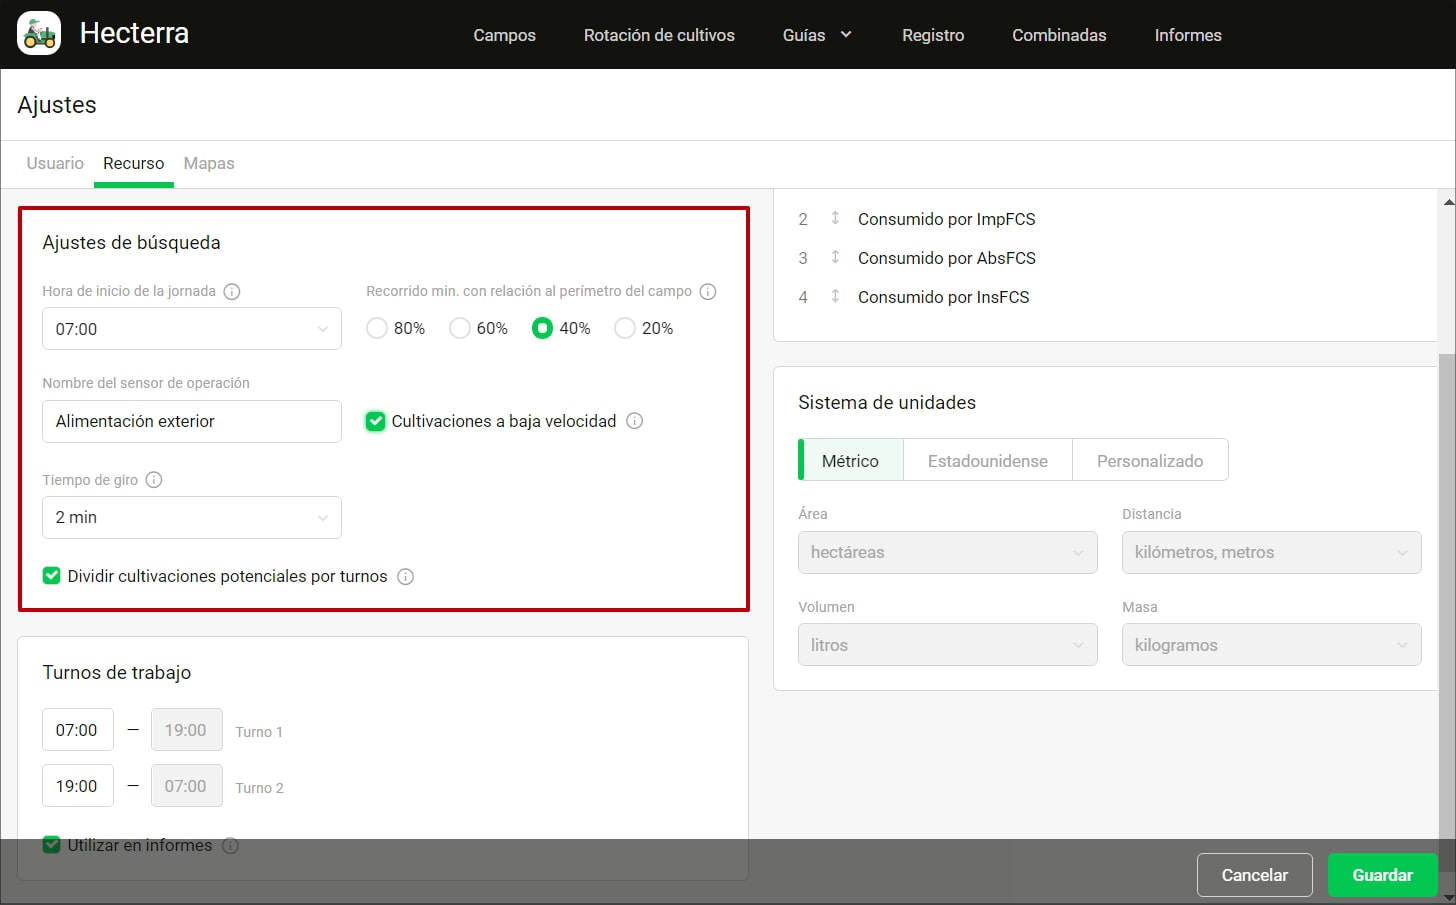Click the Nombre del sensor de operación field
The height and width of the screenshot is (905, 1456).
click(x=192, y=421)
